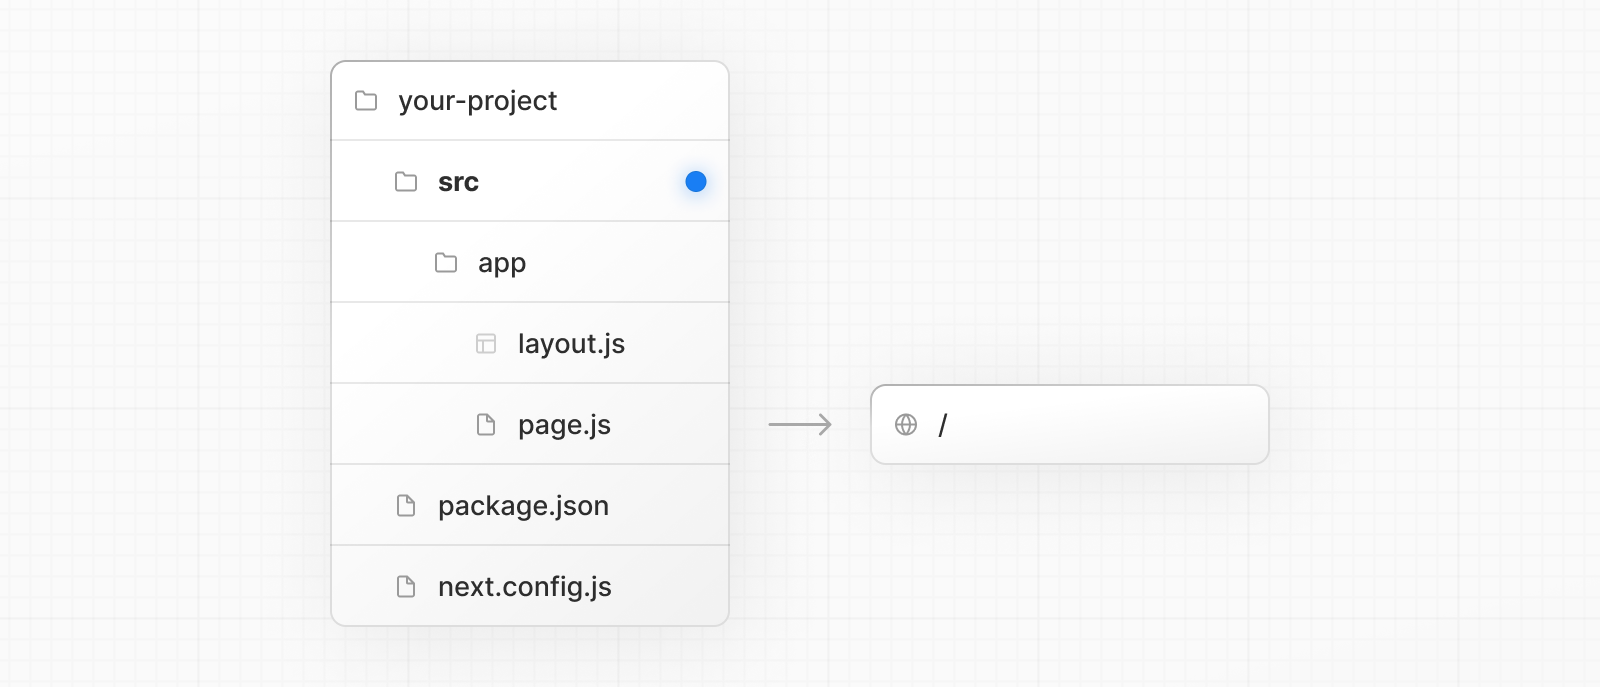
Task: Expand the src folder label
Action: point(458,182)
